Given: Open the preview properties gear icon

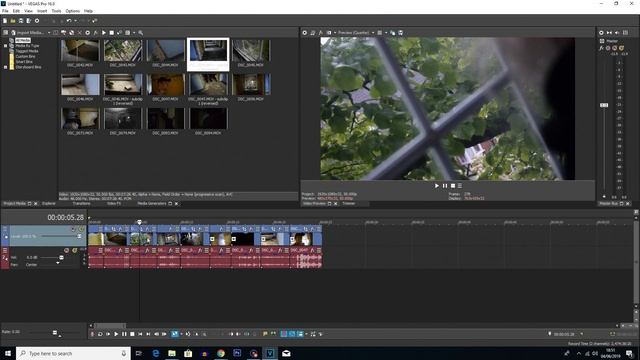Looking at the screenshot, I should pyautogui.click(x=304, y=33).
